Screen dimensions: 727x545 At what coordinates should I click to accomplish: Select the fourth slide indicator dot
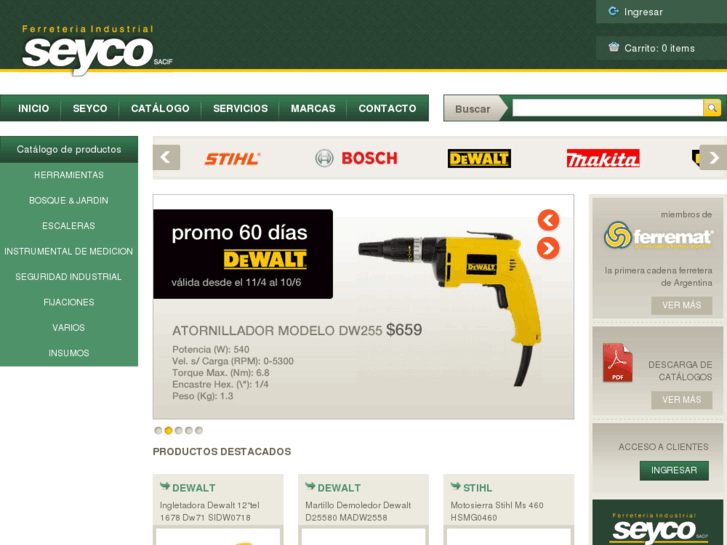pos(189,430)
